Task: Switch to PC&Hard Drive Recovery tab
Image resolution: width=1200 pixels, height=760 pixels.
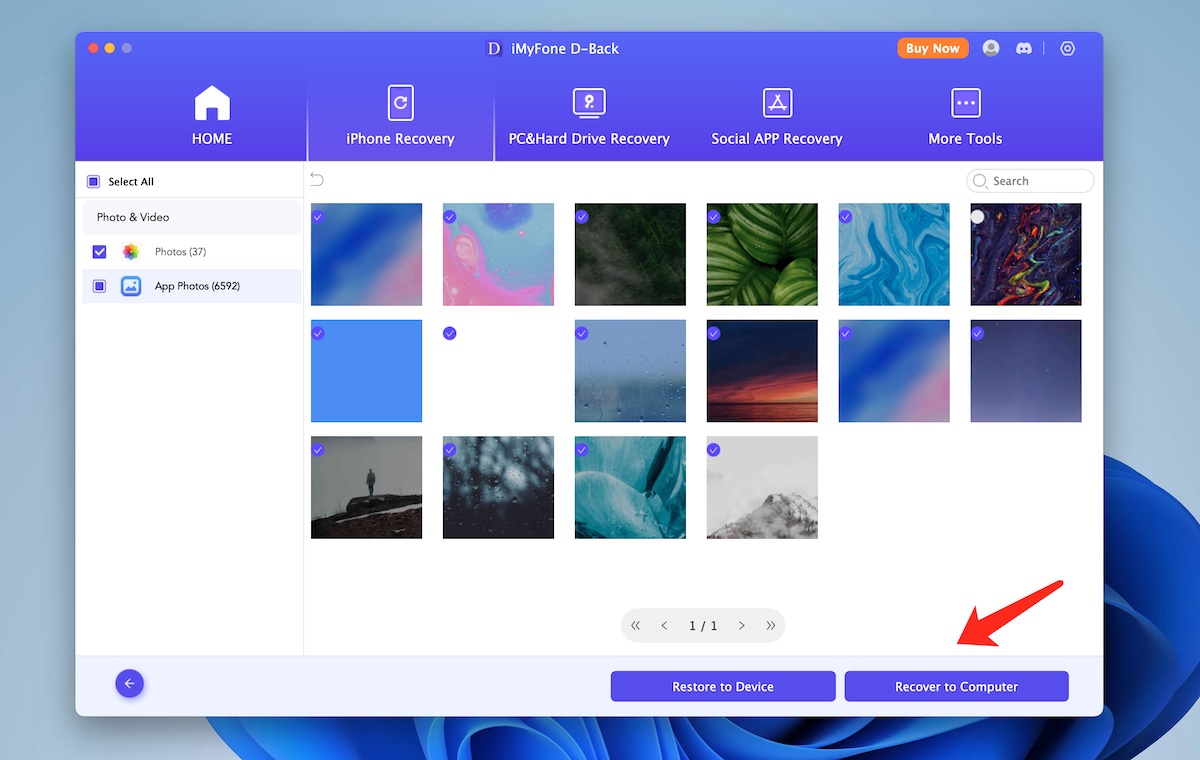Action: click(x=589, y=117)
